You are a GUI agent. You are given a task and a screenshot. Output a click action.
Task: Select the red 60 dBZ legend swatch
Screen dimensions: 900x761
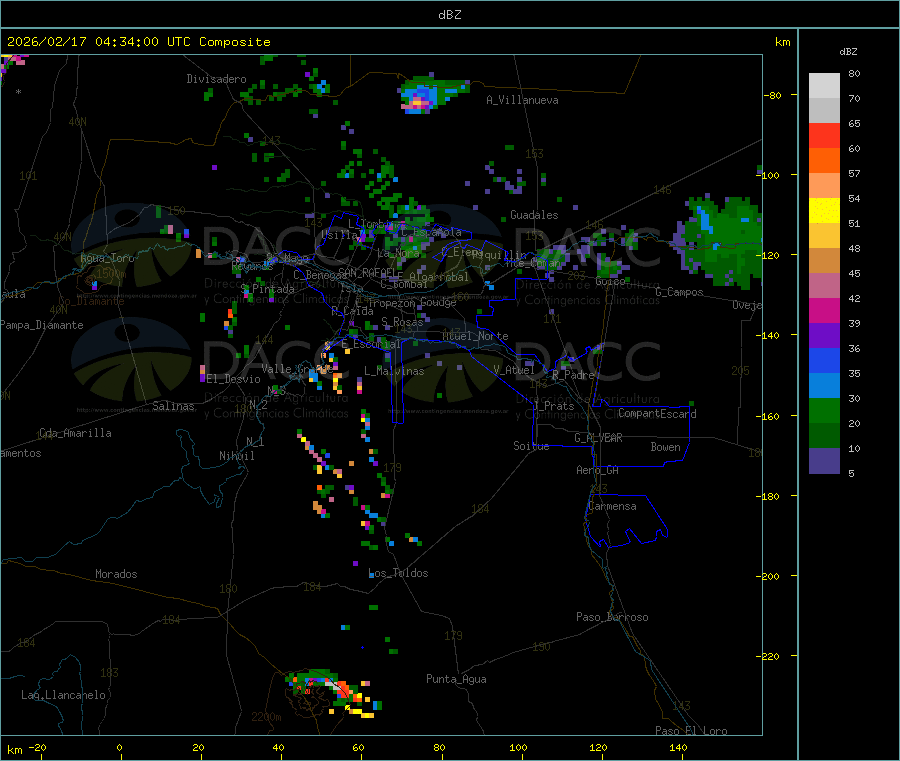pos(824,135)
